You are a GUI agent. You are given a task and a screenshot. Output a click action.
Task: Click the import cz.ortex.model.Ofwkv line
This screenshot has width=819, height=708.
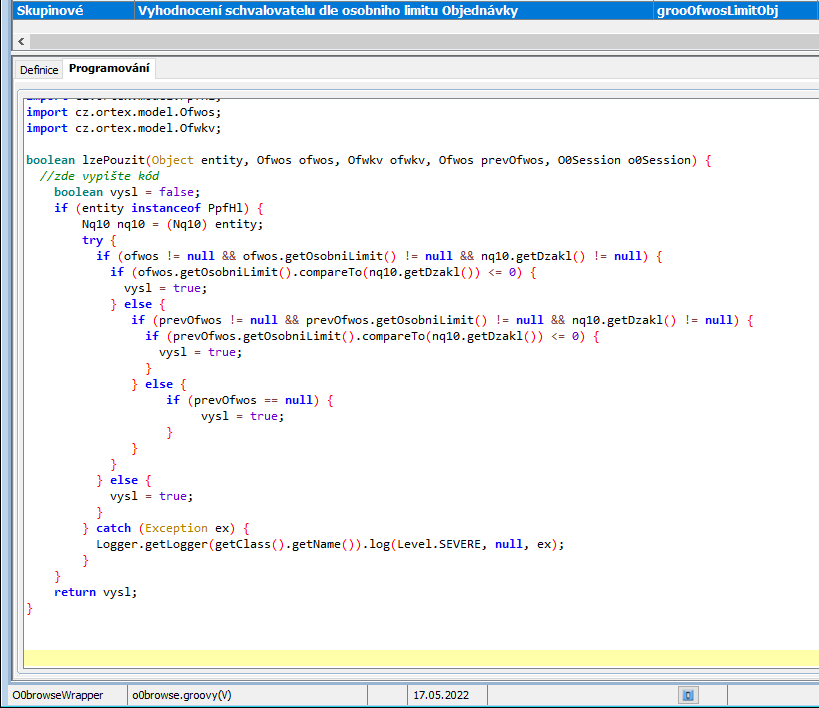click(x=123, y=128)
